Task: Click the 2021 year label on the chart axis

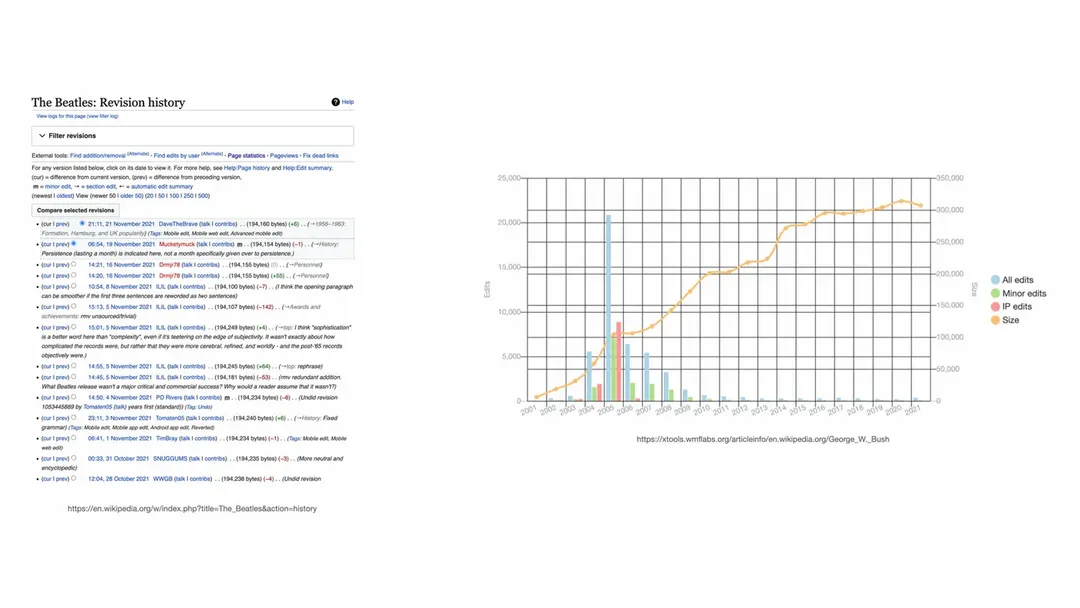Action: click(912, 410)
